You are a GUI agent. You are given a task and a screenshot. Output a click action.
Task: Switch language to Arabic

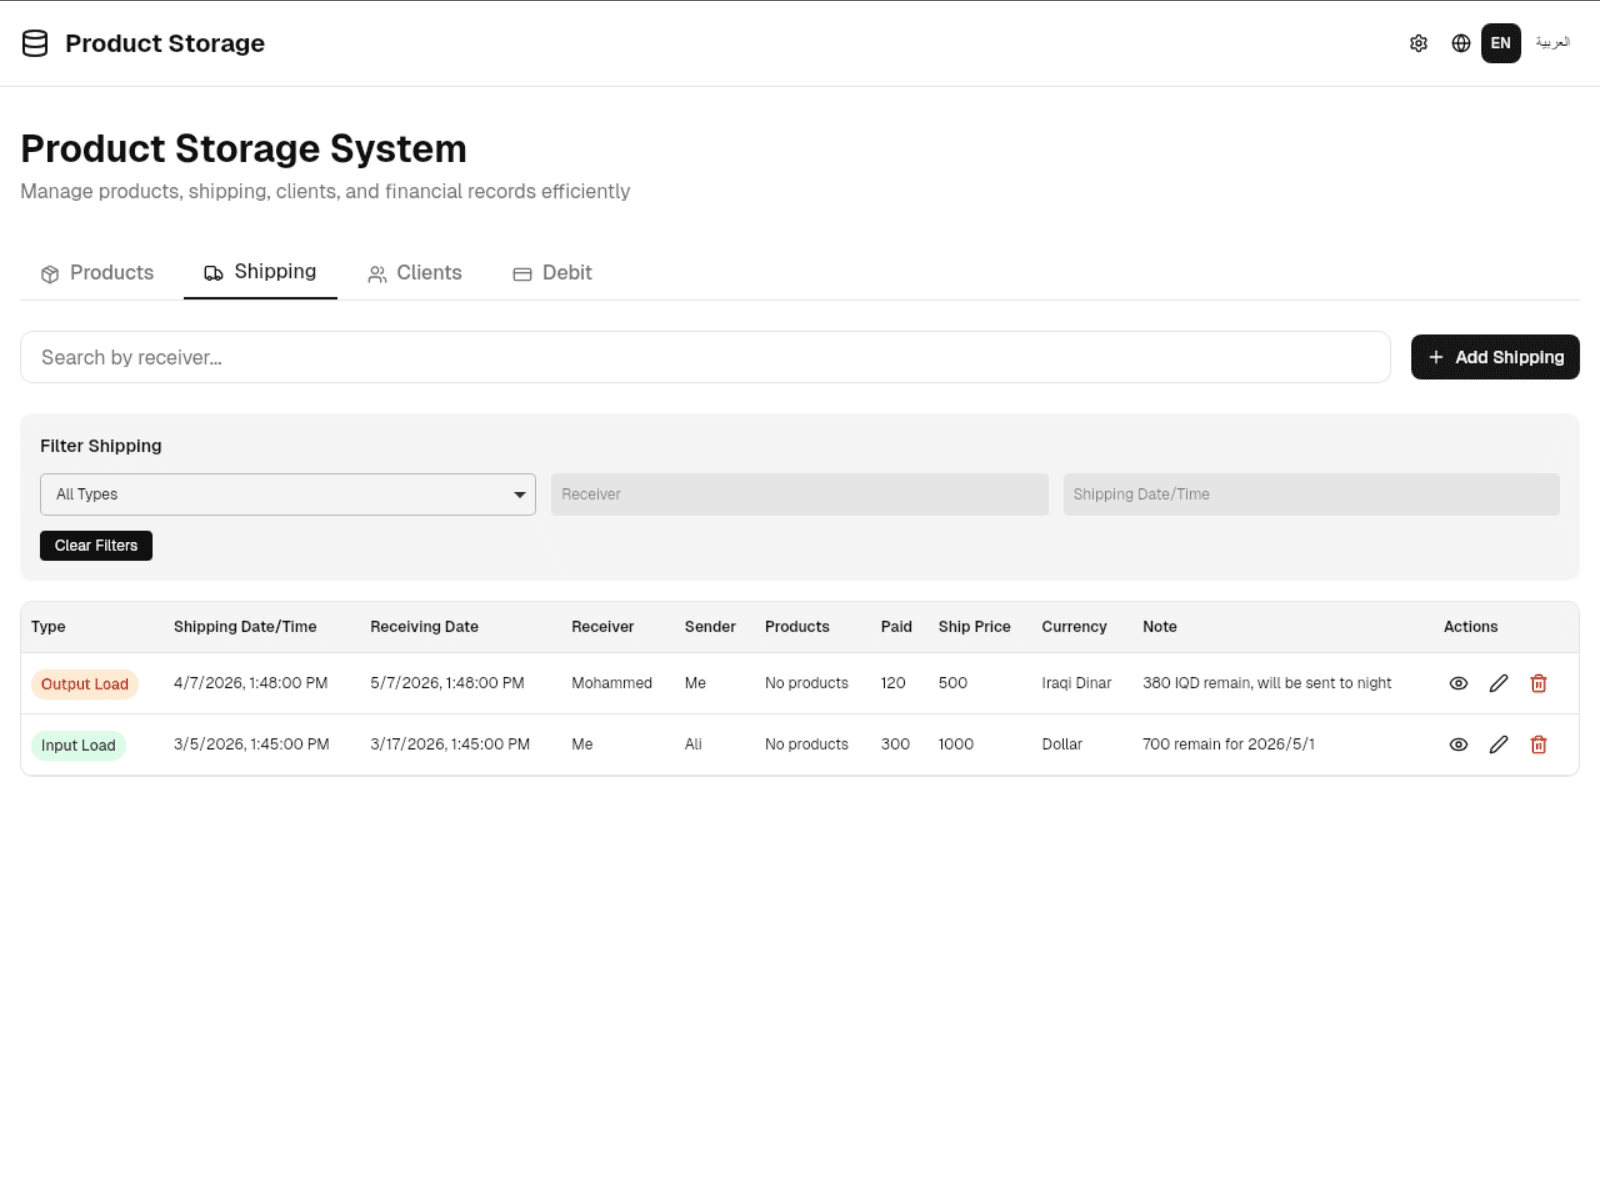point(1552,43)
